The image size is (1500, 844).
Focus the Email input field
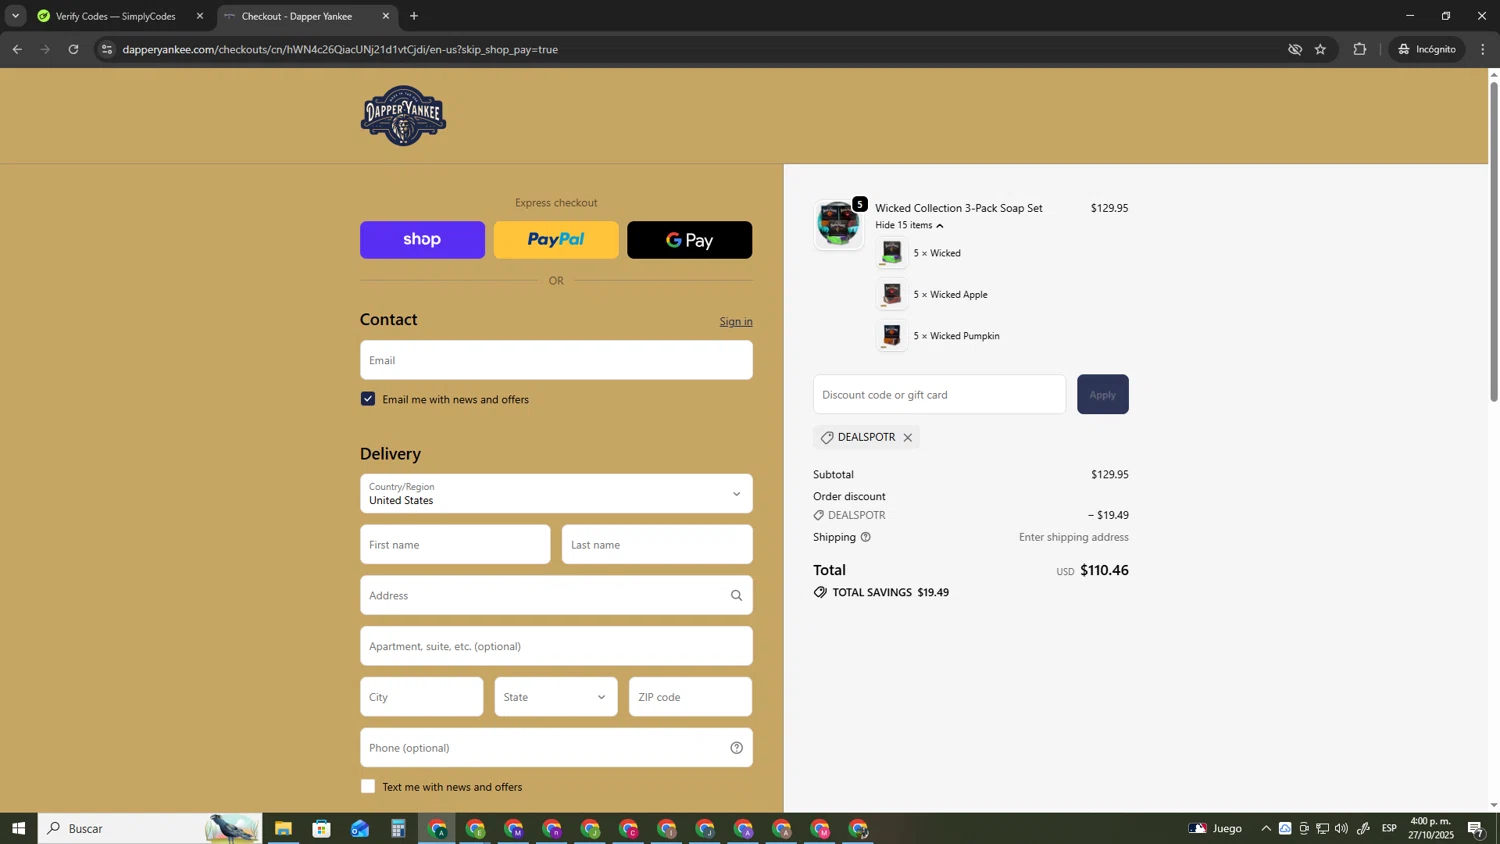pyautogui.click(x=556, y=360)
